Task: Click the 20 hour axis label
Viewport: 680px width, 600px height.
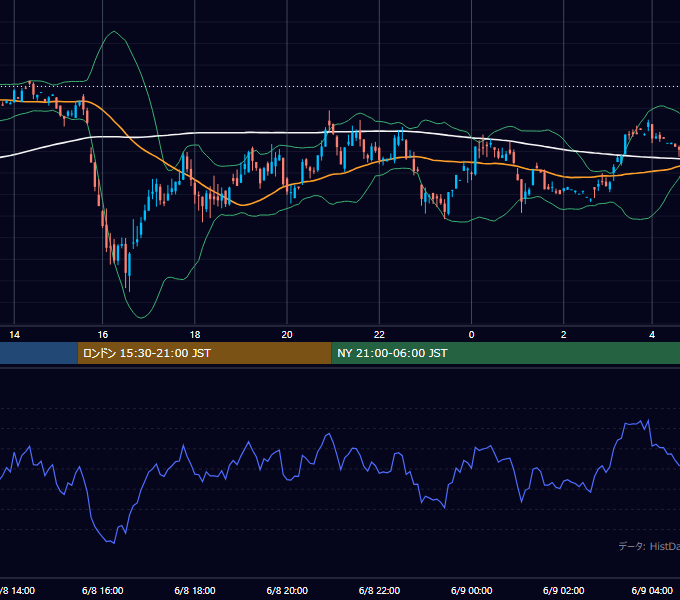Action: [x=287, y=335]
